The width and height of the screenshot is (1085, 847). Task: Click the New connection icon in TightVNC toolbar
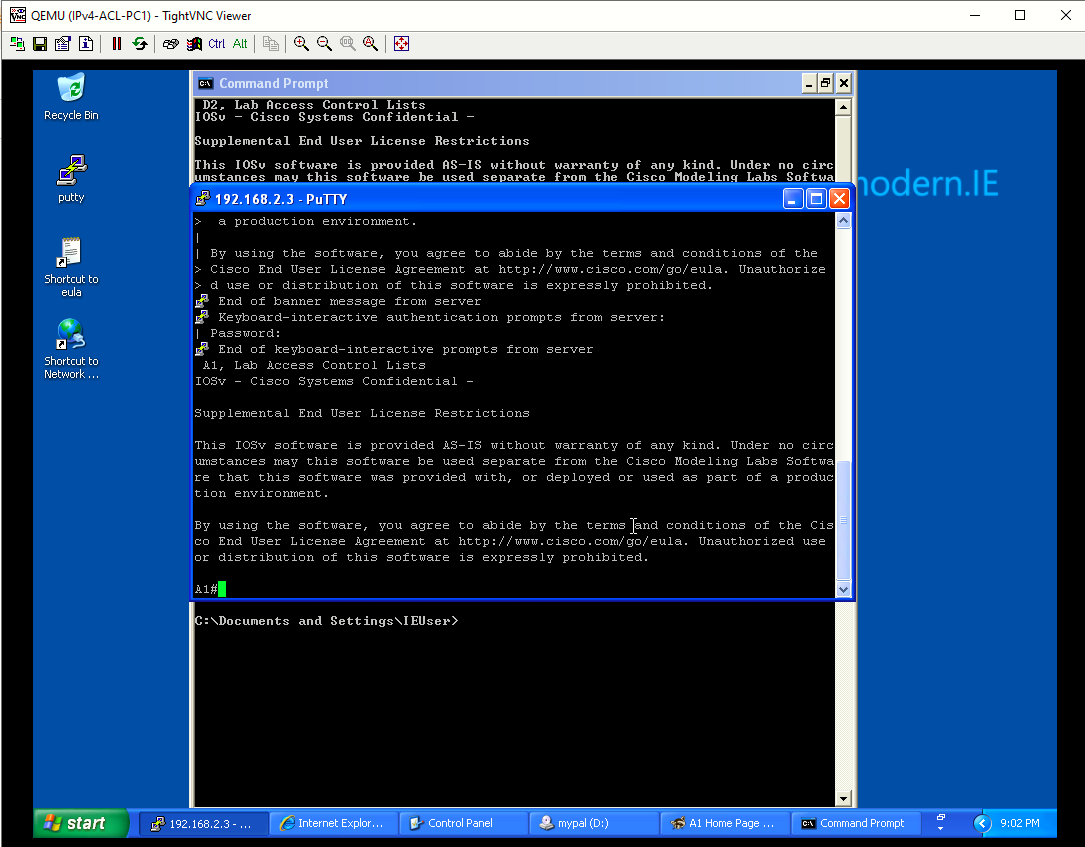click(17, 44)
